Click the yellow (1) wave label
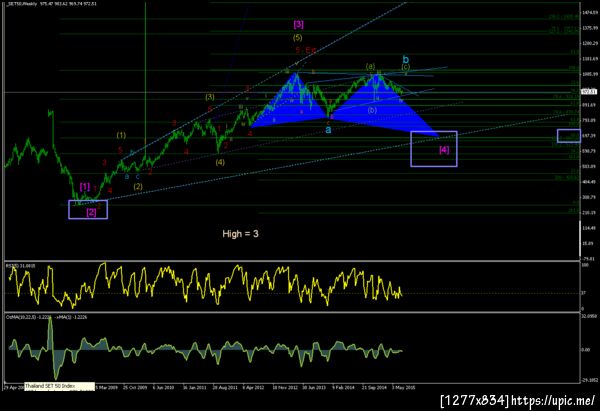Viewport: 600px width, 411px height. (121, 135)
